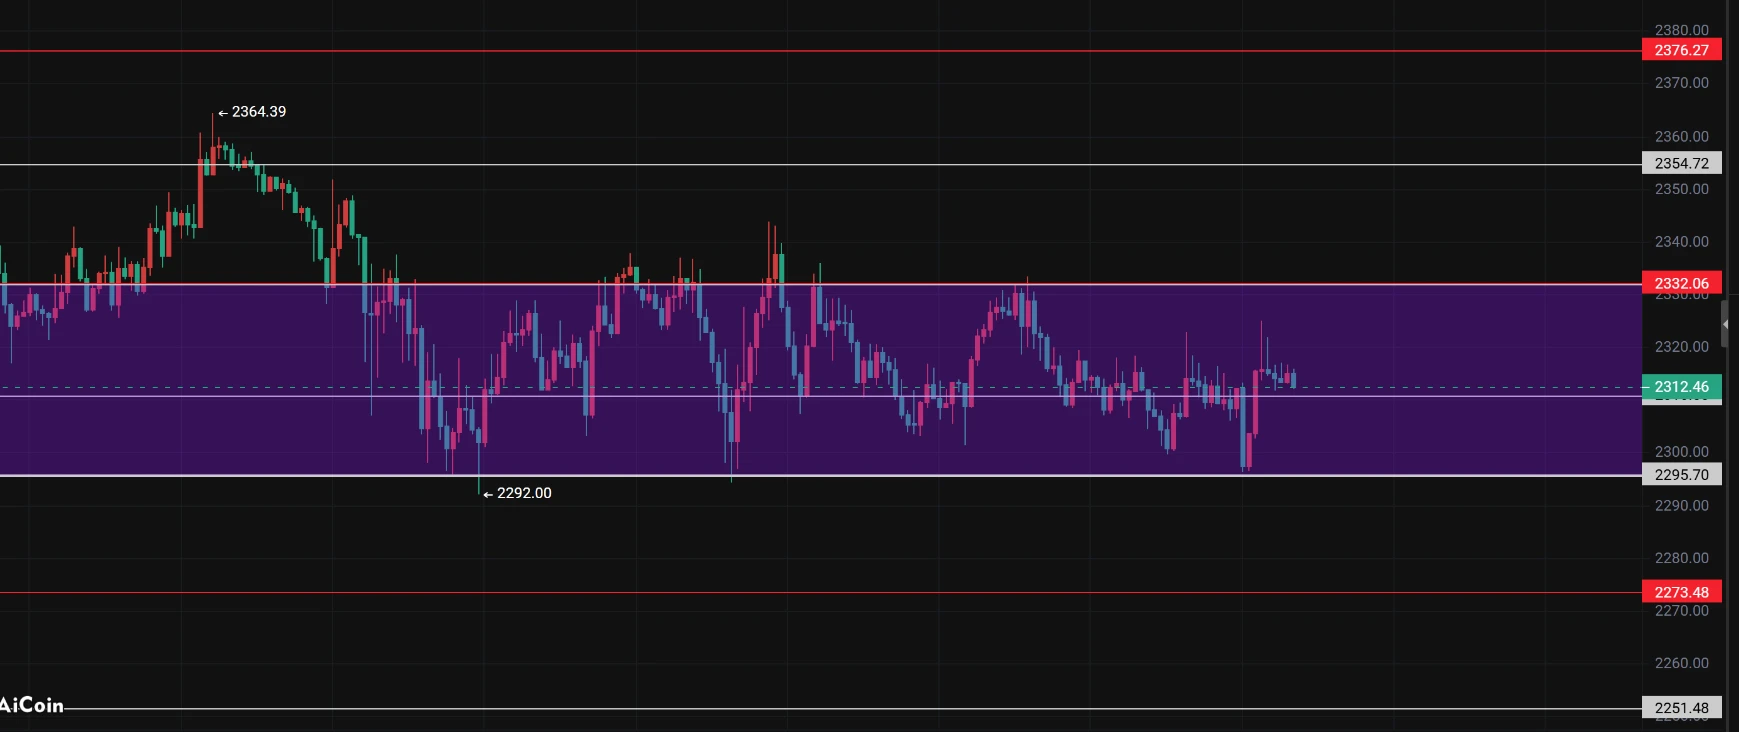Select the purple shaded range rectangle

[821, 380]
